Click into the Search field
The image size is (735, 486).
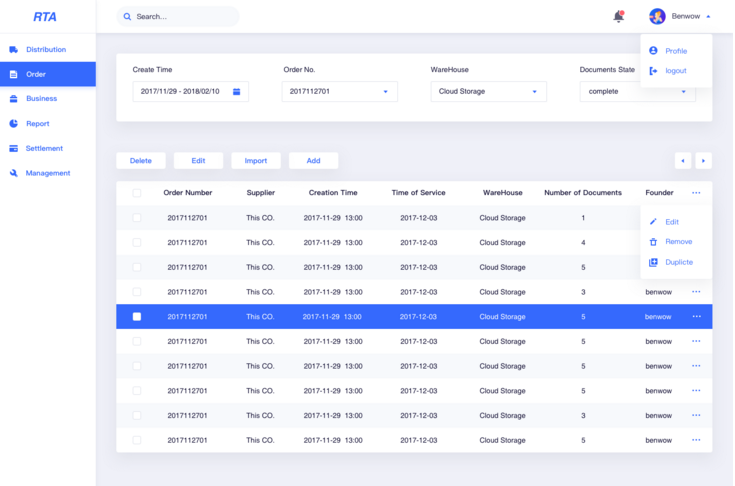pos(178,16)
